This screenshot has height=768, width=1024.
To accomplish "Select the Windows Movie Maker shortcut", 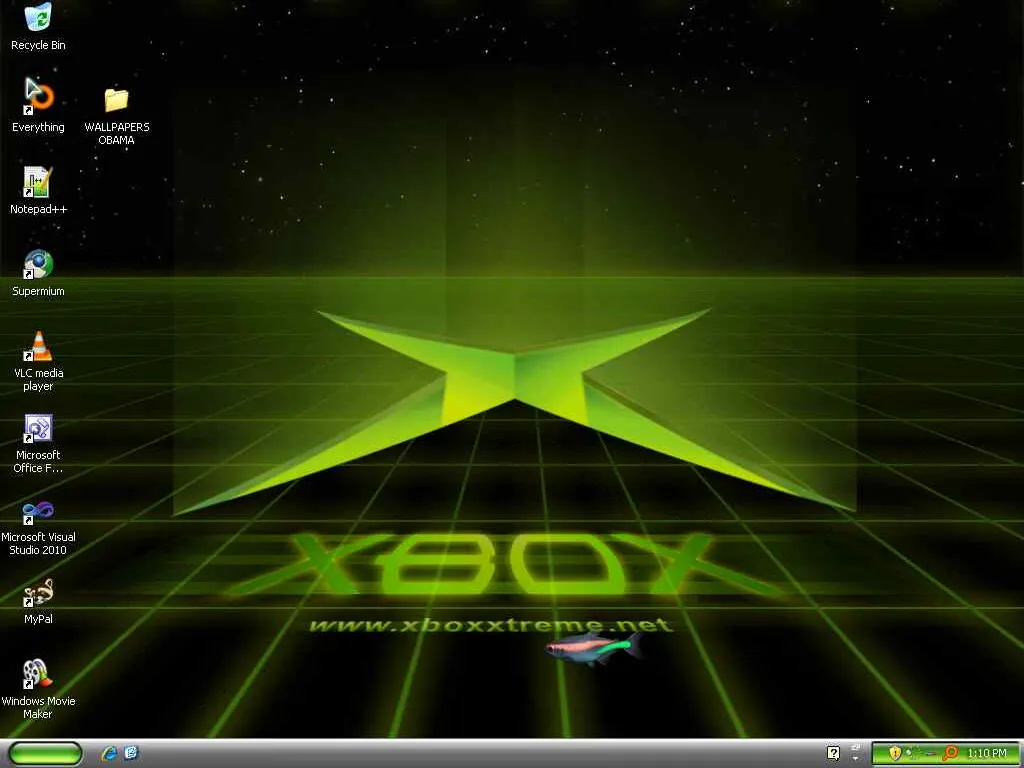I will [x=38, y=689].
